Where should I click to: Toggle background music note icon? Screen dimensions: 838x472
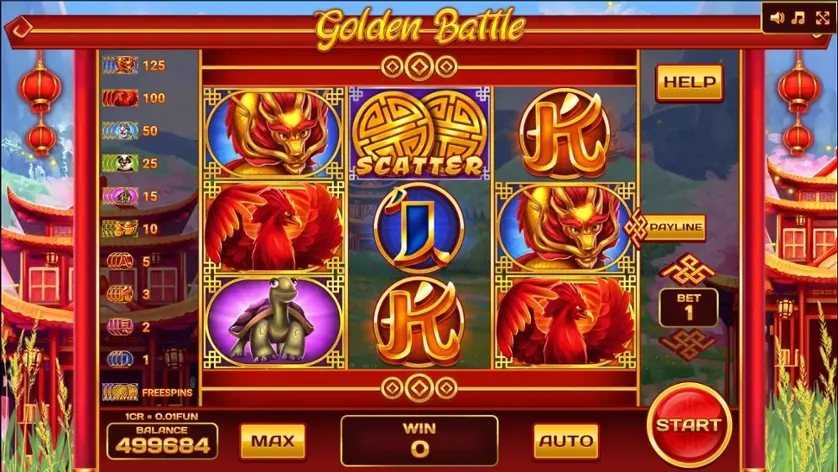pos(798,18)
